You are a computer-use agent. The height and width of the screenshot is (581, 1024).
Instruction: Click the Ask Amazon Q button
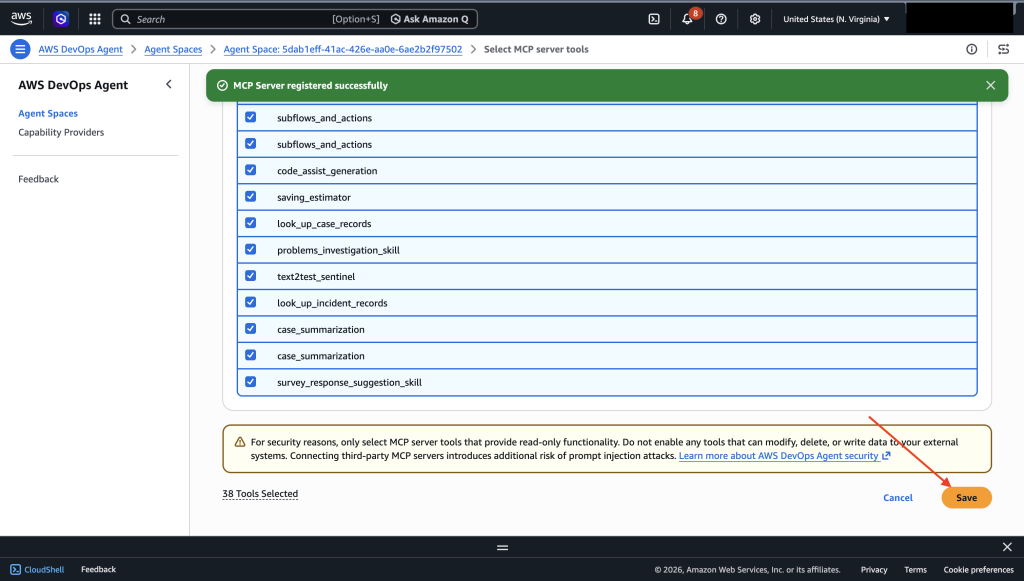(x=430, y=19)
